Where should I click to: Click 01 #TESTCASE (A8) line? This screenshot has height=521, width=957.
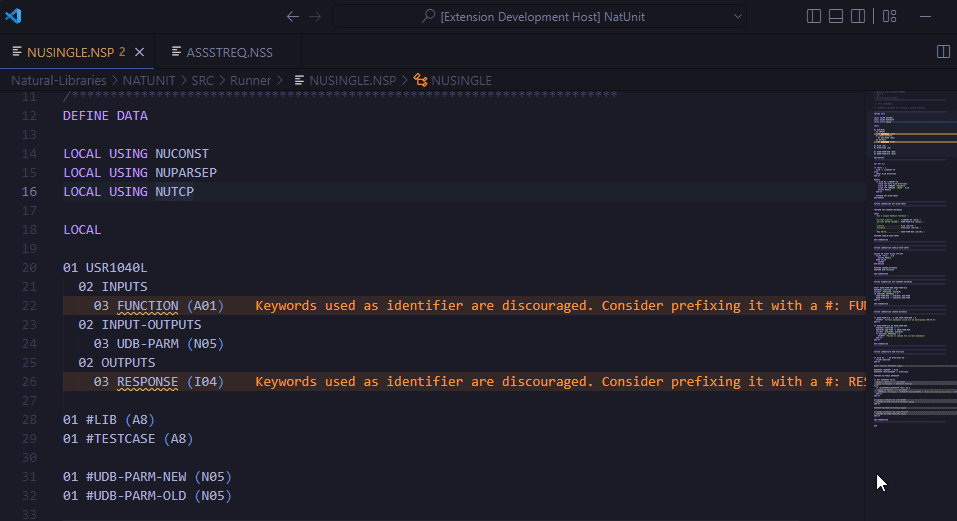click(x=128, y=439)
